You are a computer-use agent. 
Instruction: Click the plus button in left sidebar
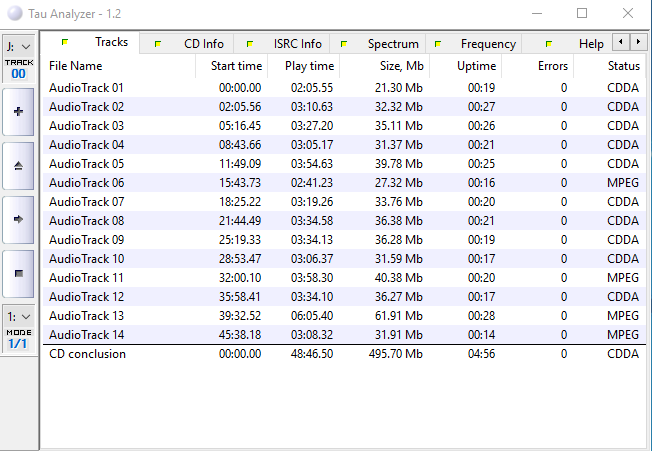(19, 112)
